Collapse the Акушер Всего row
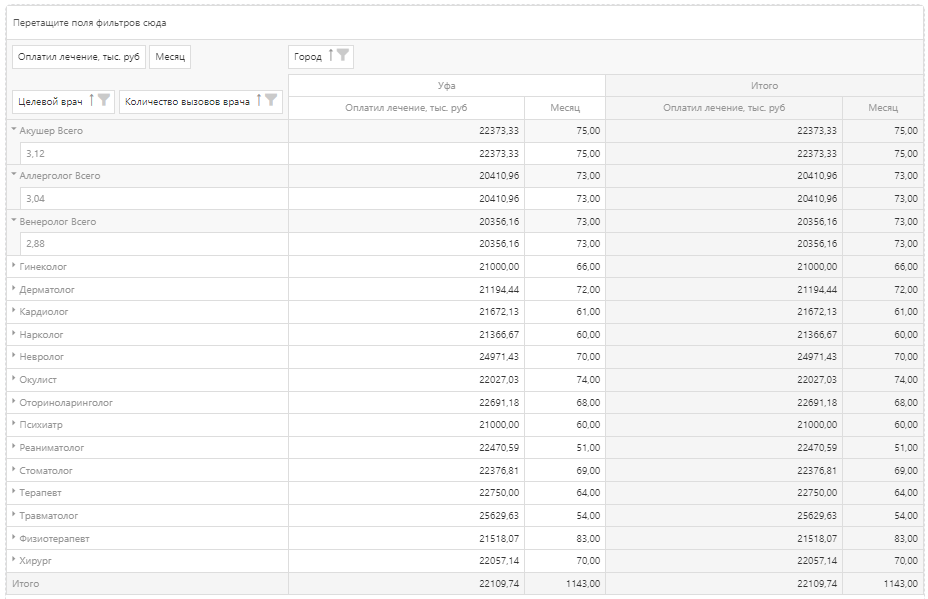Viewport: 928px width, 599px height. (x=14, y=130)
